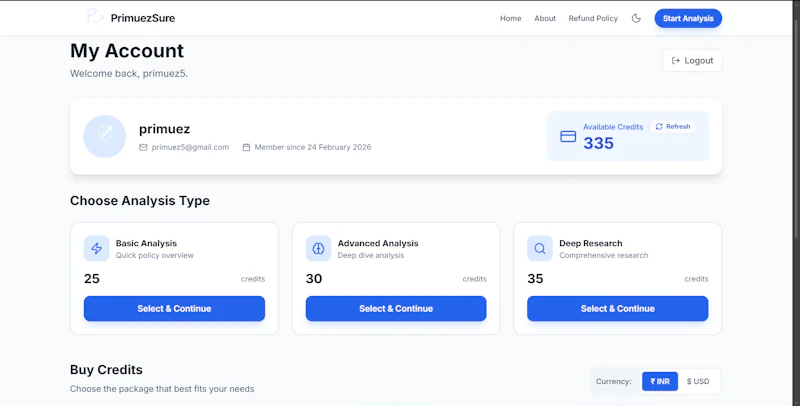The image size is (800, 406).
Task: Click the Choose Analysis Type heading
Action: point(140,200)
